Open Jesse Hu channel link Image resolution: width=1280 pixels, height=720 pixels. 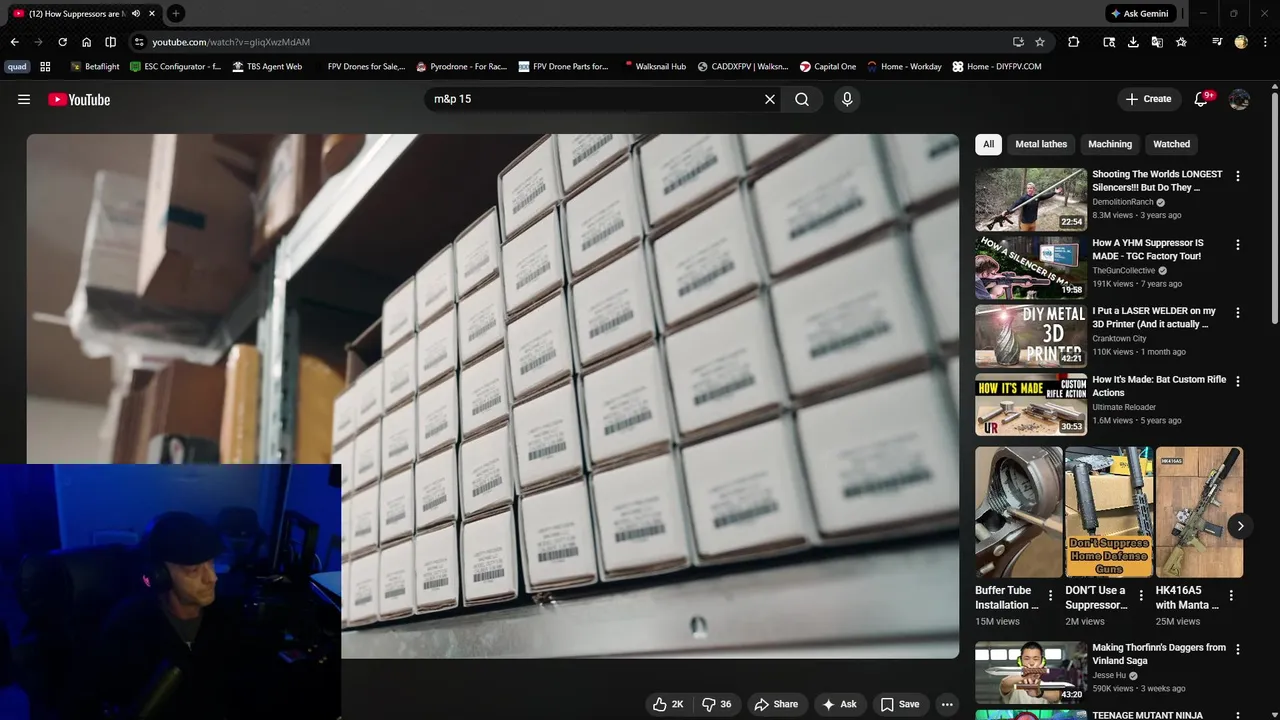click(x=1108, y=676)
